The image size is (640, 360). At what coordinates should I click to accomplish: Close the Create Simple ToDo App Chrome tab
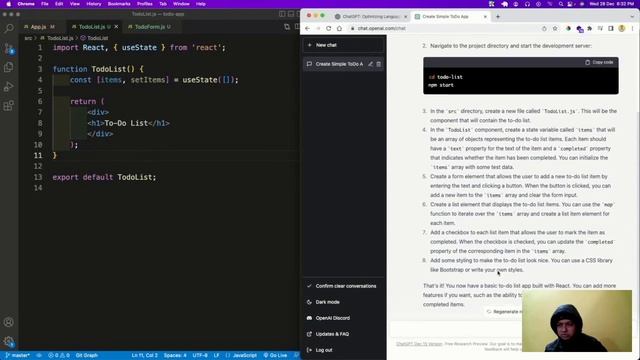click(485, 17)
